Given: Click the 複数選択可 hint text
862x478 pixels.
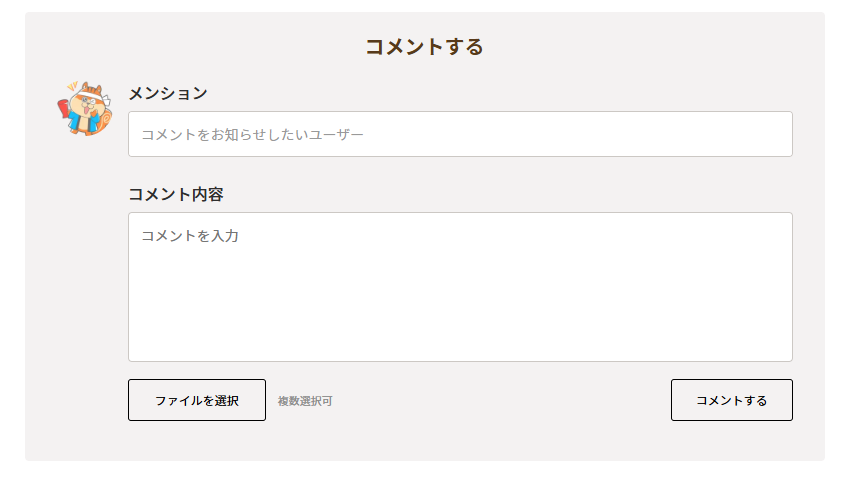Looking at the screenshot, I should pos(305,401).
